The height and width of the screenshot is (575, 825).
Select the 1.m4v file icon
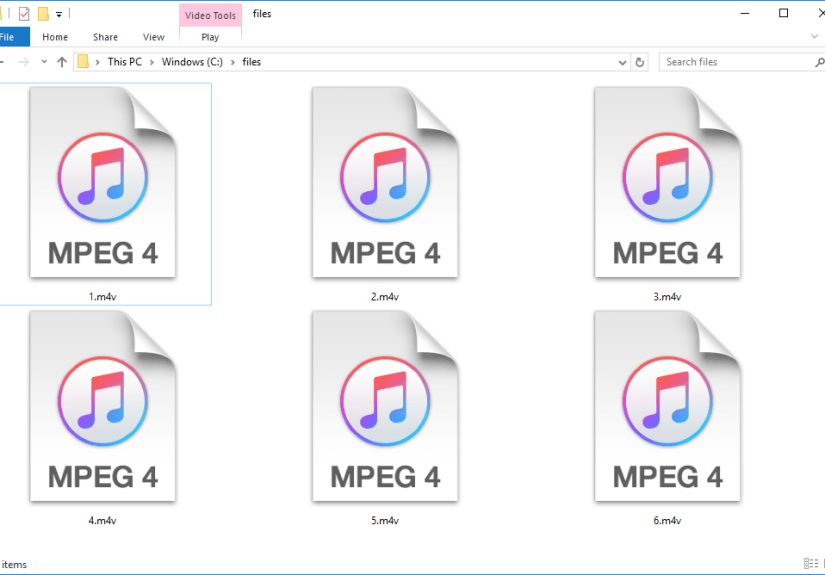pos(103,182)
